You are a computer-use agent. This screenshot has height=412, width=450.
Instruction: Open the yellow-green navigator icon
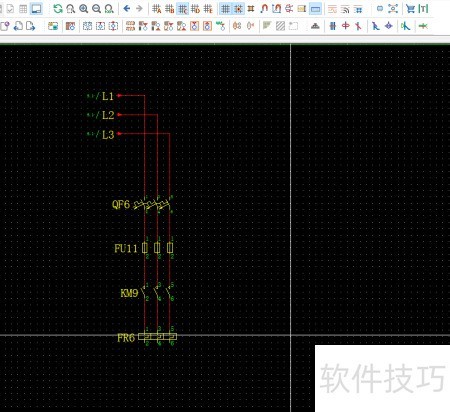pyautogui.click(x=53, y=26)
